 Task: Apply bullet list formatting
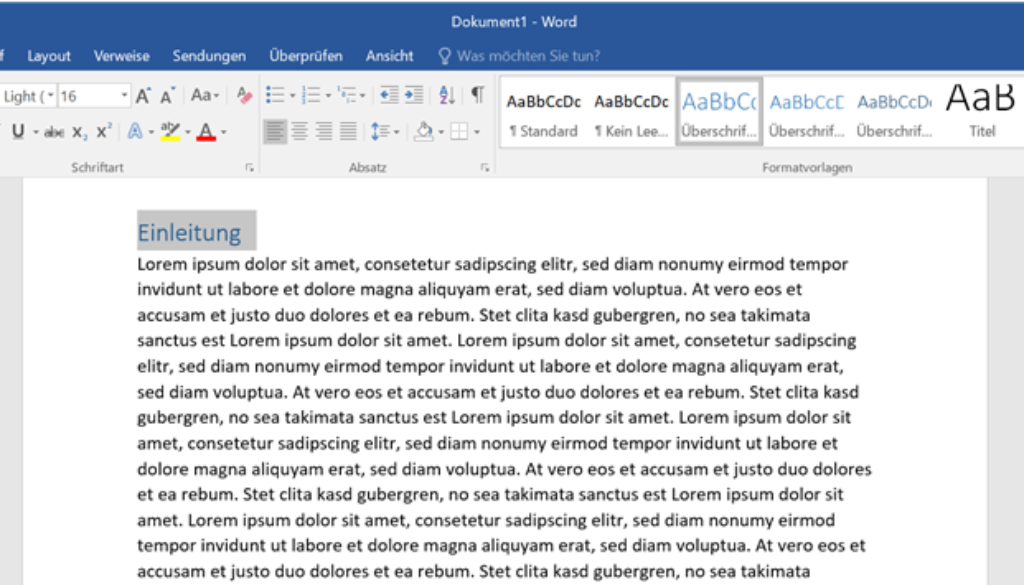pos(275,95)
